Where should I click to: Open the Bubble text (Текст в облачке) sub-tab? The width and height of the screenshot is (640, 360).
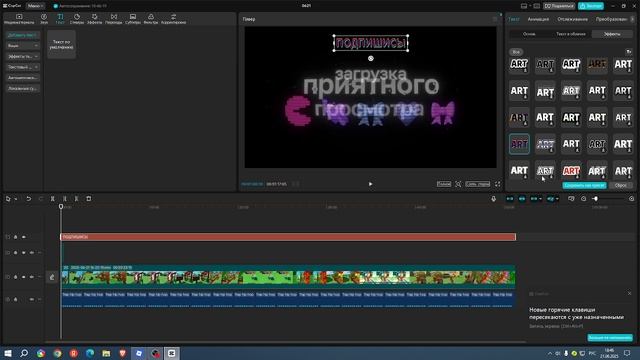(571, 34)
